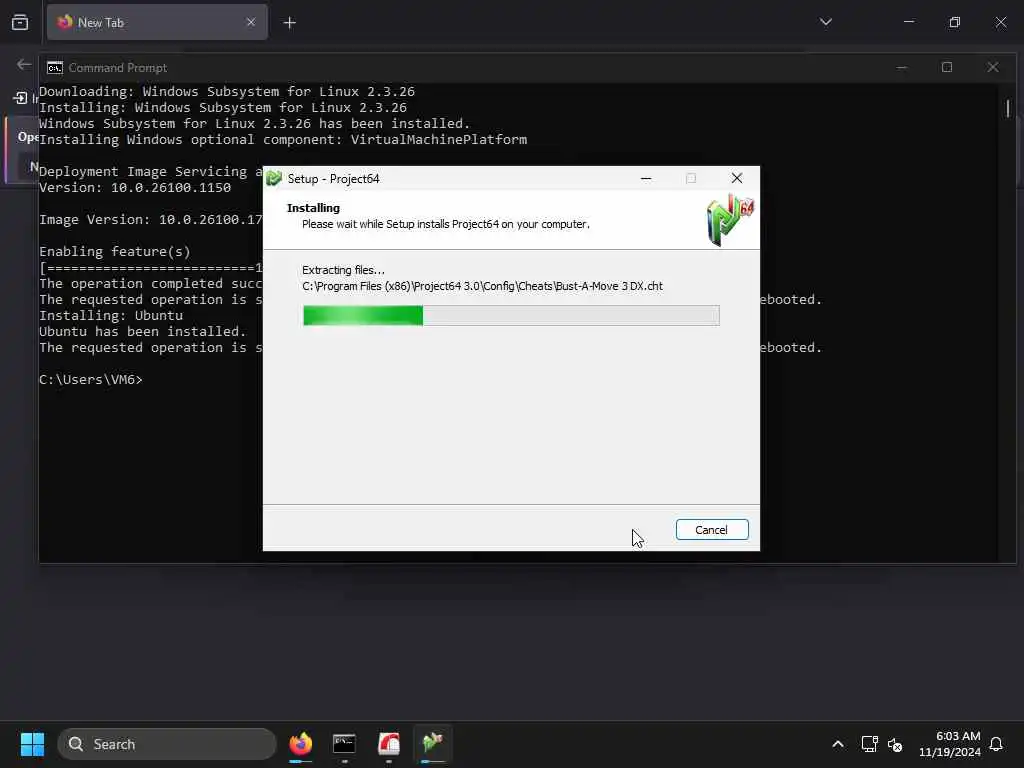Click the 'Extracting files...' status text
The height and width of the screenshot is (768, 1024).
(344, 270)
